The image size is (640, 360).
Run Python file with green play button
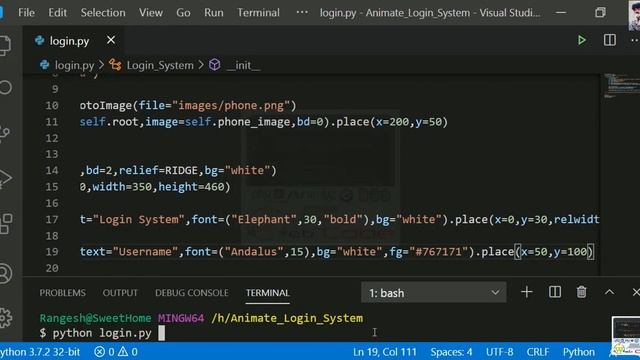(x=582, y=40)
